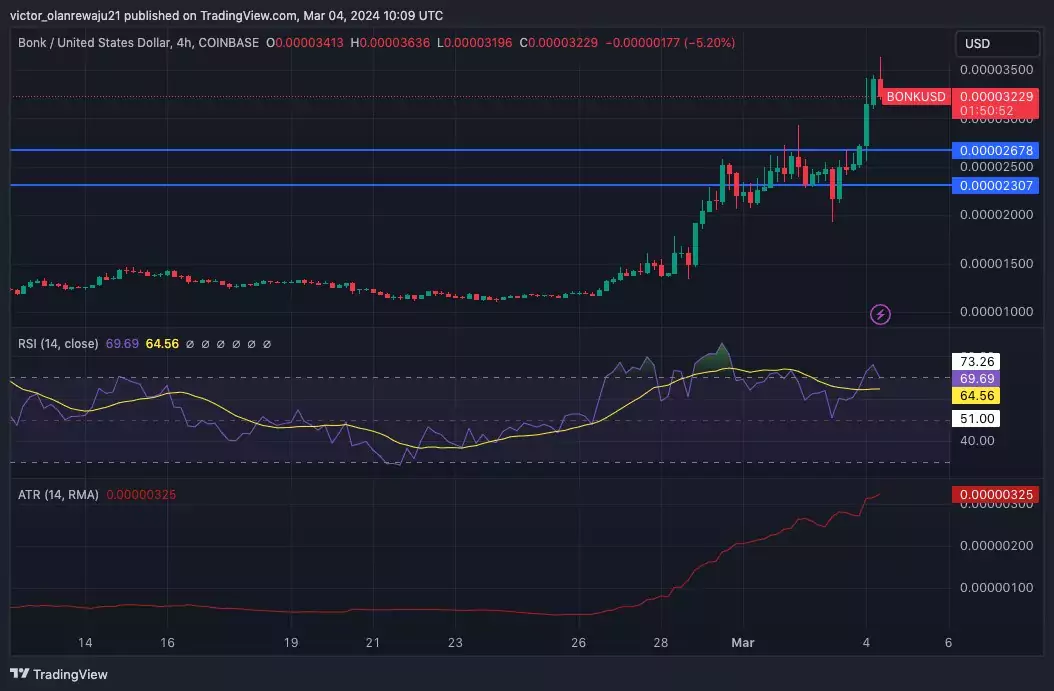This screenshot has height=691, width=1054.
Task: Click the upper blue horizontal resistance line
Action: click(x=481, y=150)
